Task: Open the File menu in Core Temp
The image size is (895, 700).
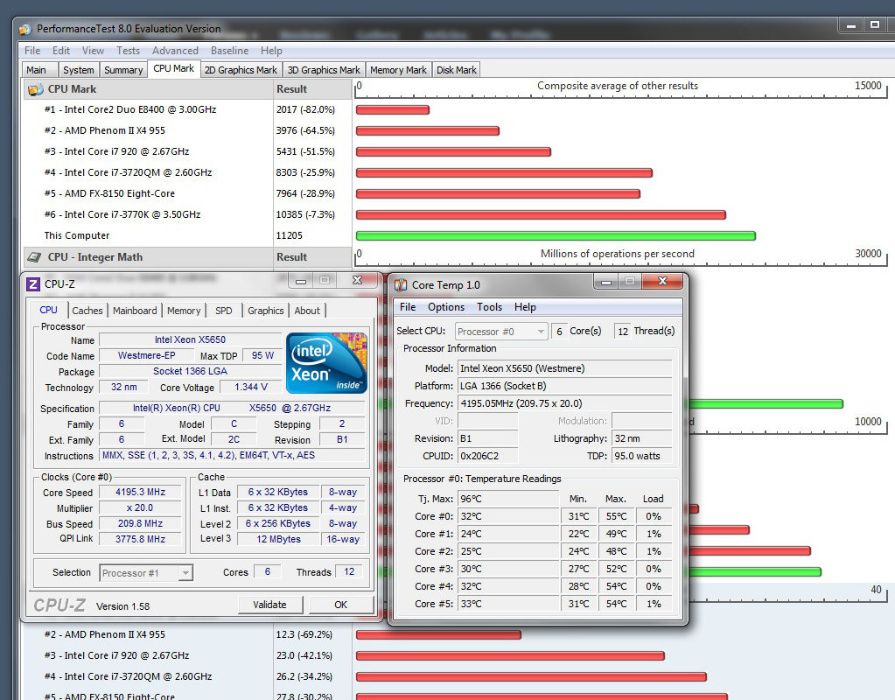Action: click(408, 307)
